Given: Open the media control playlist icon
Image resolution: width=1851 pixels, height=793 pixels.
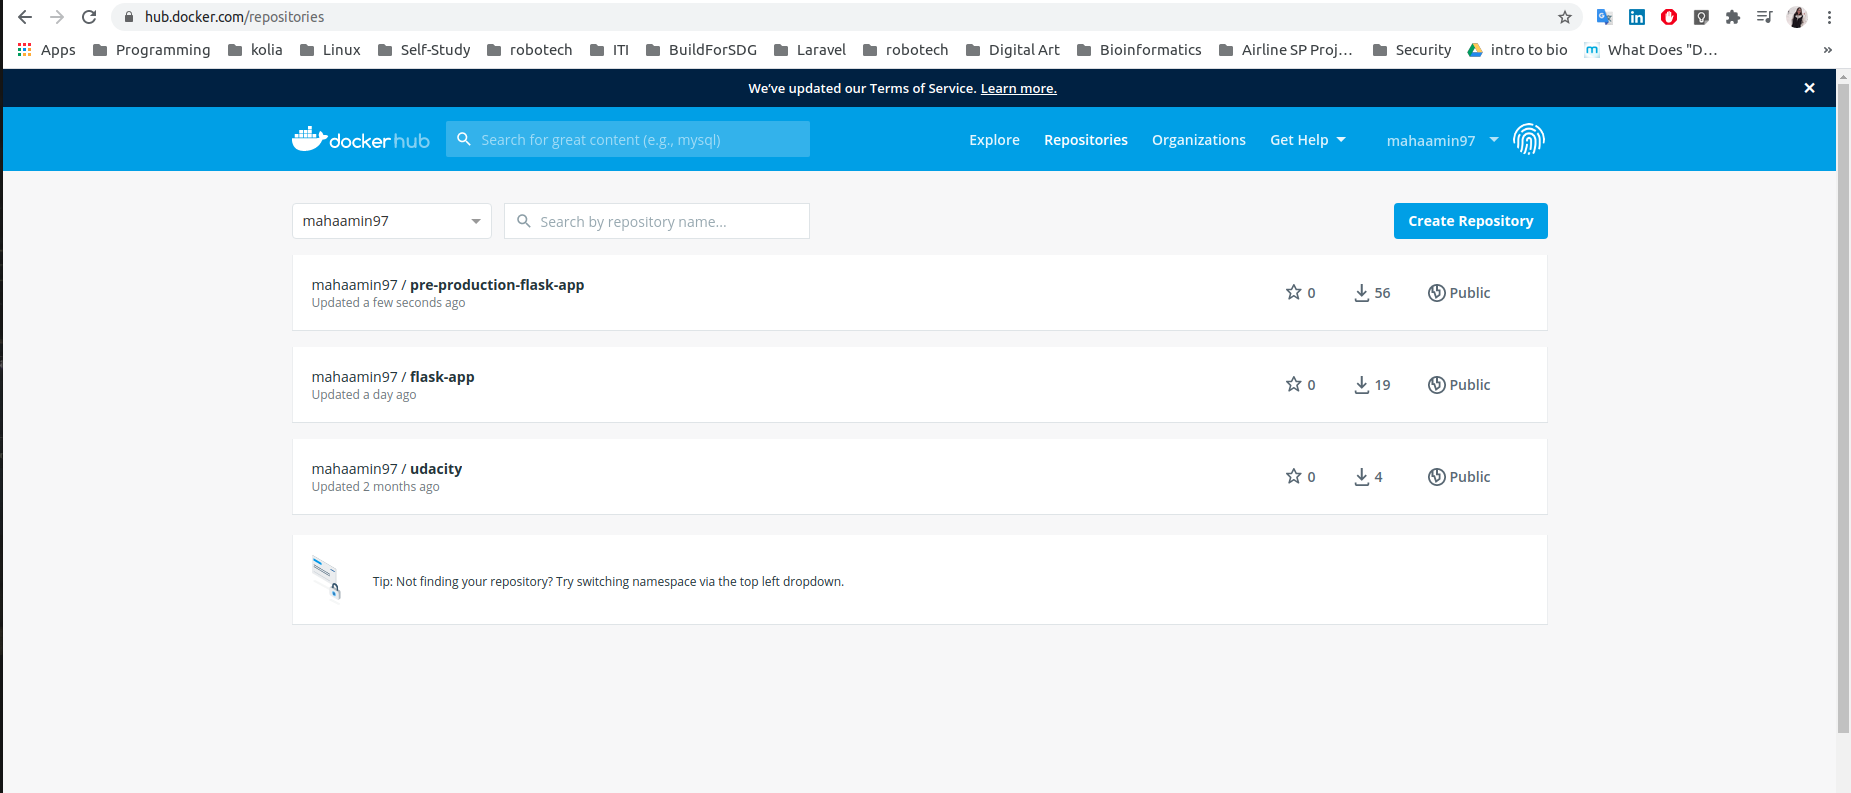Looking at the screenshot, I should pos(1765,17).
